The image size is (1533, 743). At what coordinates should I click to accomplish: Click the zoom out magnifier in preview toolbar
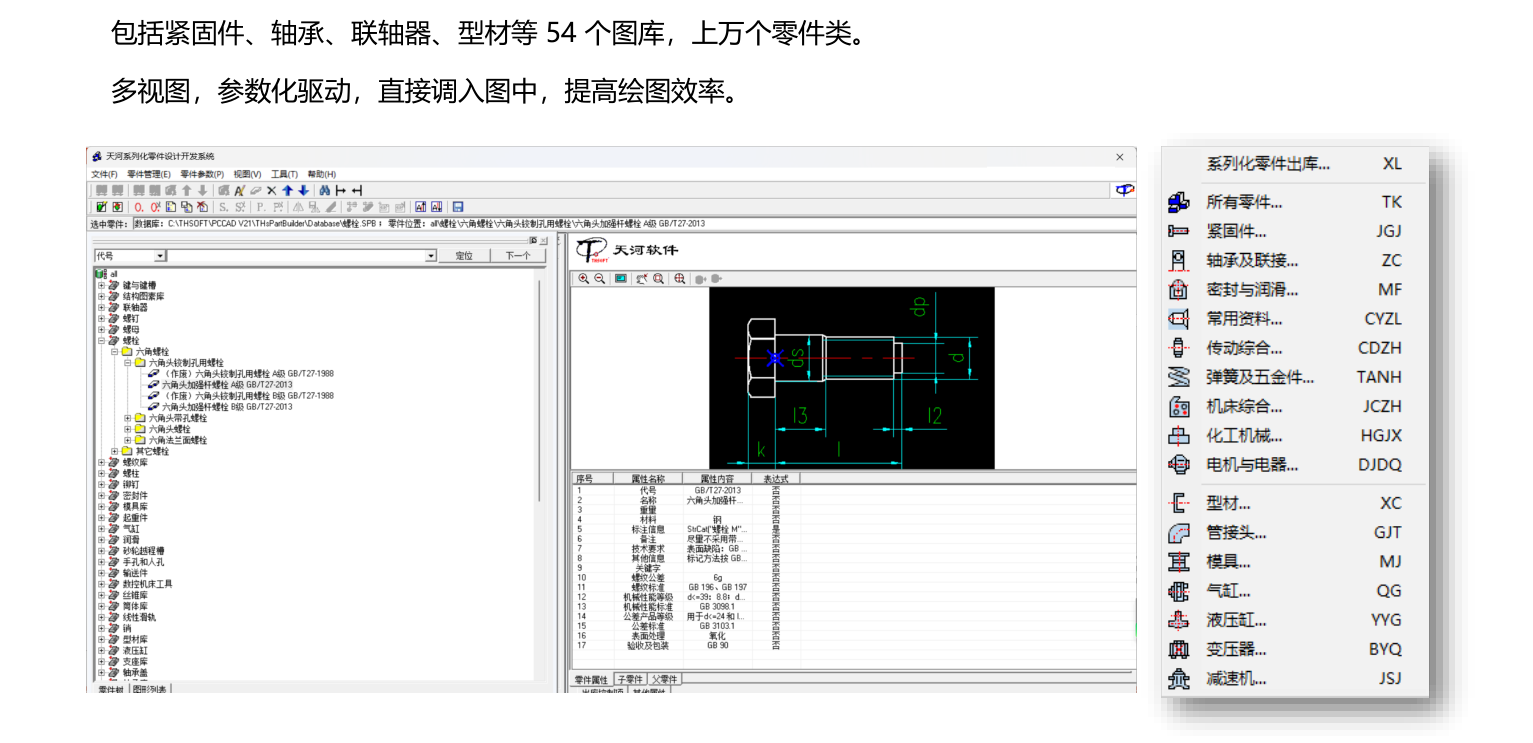pyautogui.click(x=600, y=279)
